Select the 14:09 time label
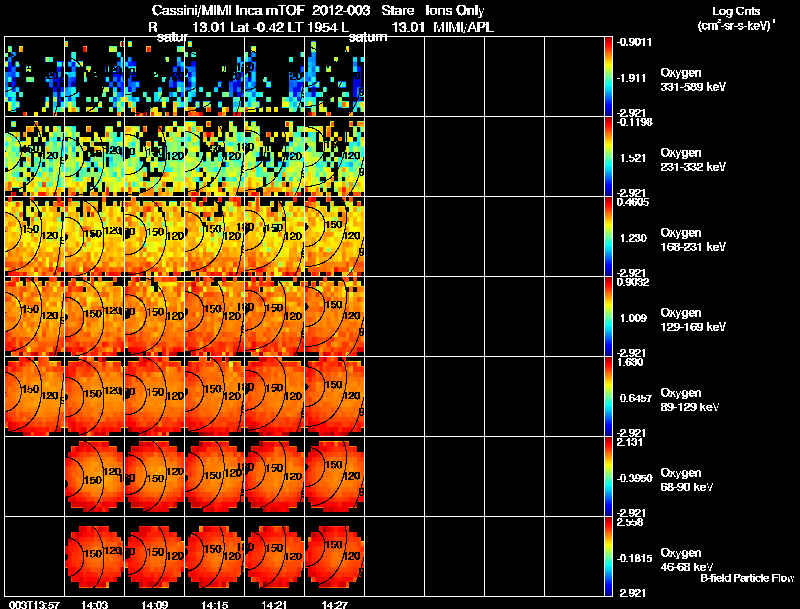Viewport: 800px width, 609px height. click(155, 605)
